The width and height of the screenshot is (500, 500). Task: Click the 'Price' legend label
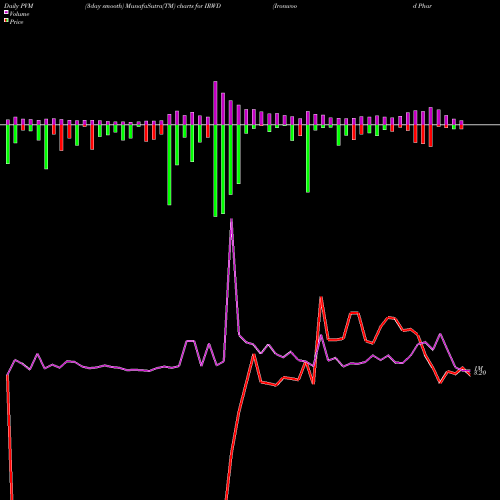16,22
